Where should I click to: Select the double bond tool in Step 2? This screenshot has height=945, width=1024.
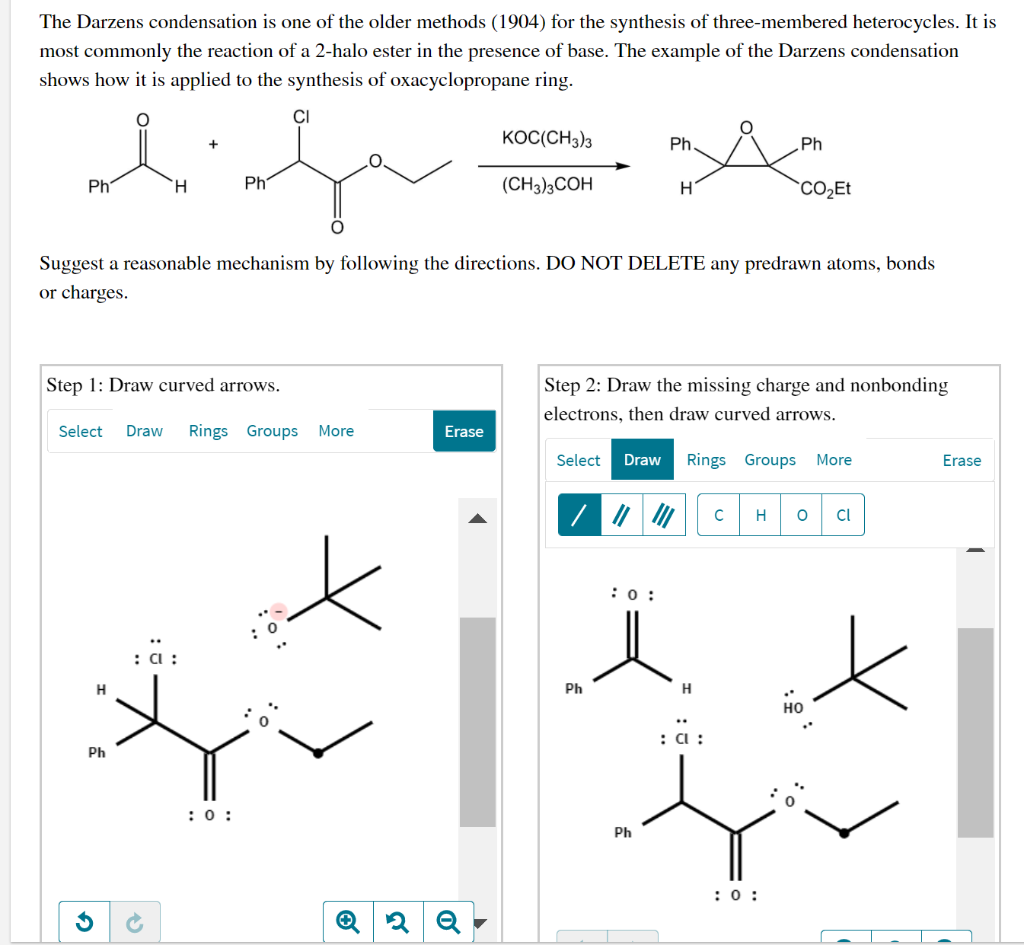pyautogui.click(x=621, y=515)
